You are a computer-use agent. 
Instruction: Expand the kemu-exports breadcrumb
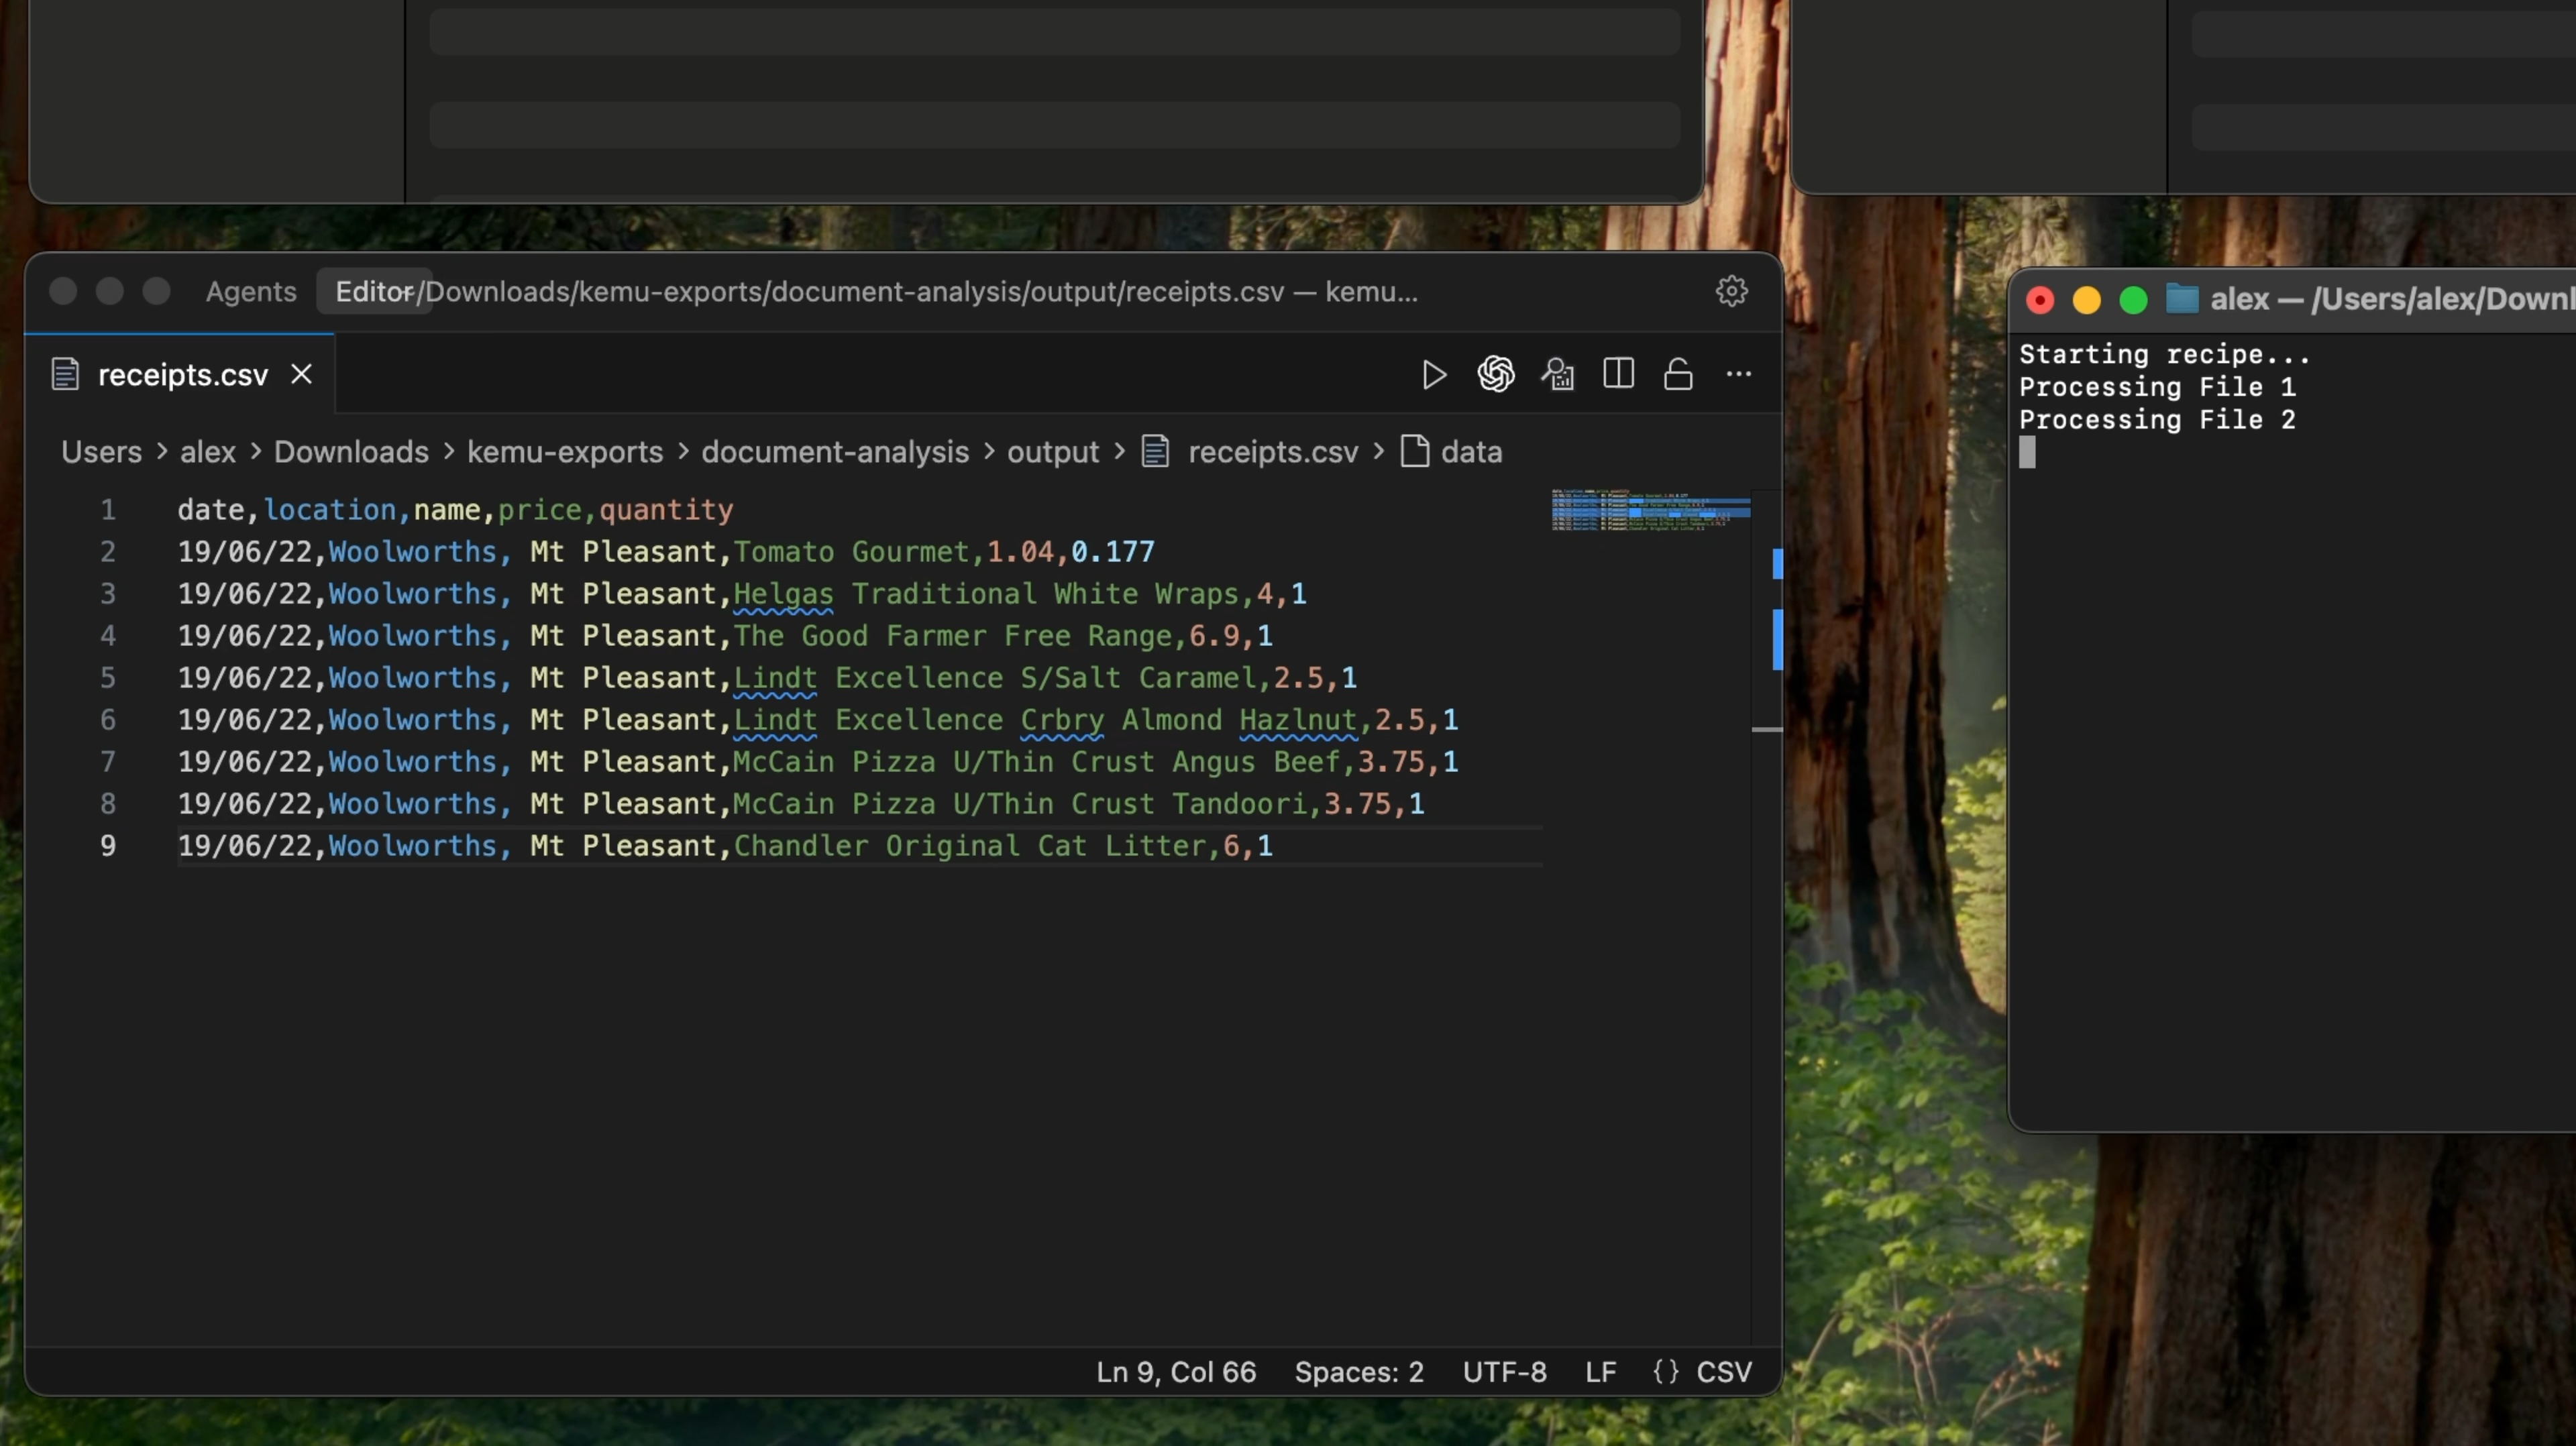point(564,452)
